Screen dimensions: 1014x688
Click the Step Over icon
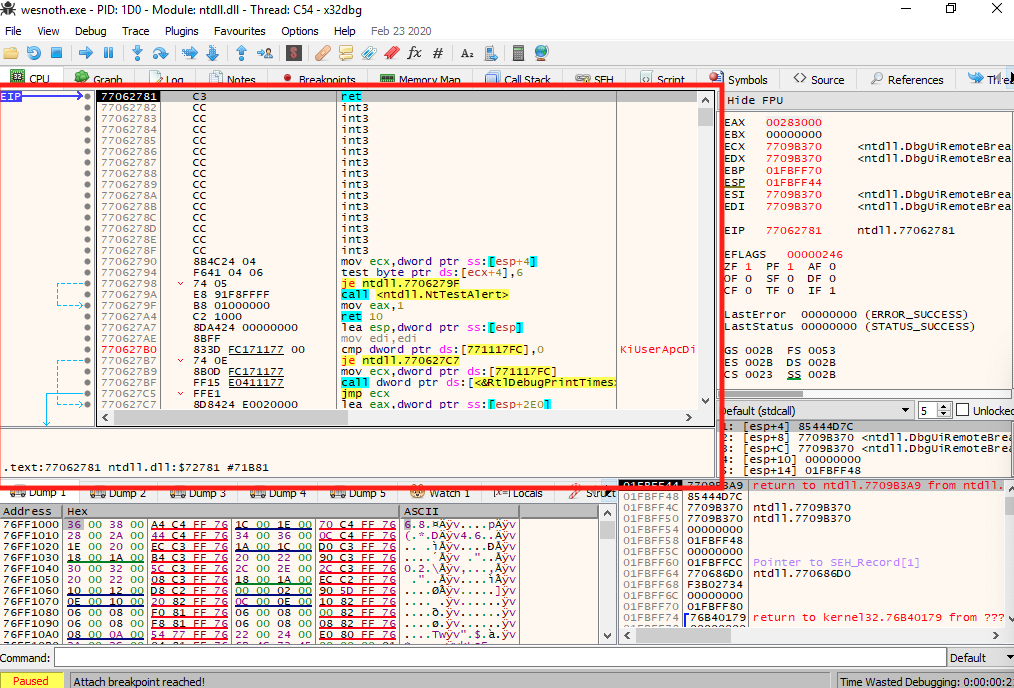[x=160, y=53]
